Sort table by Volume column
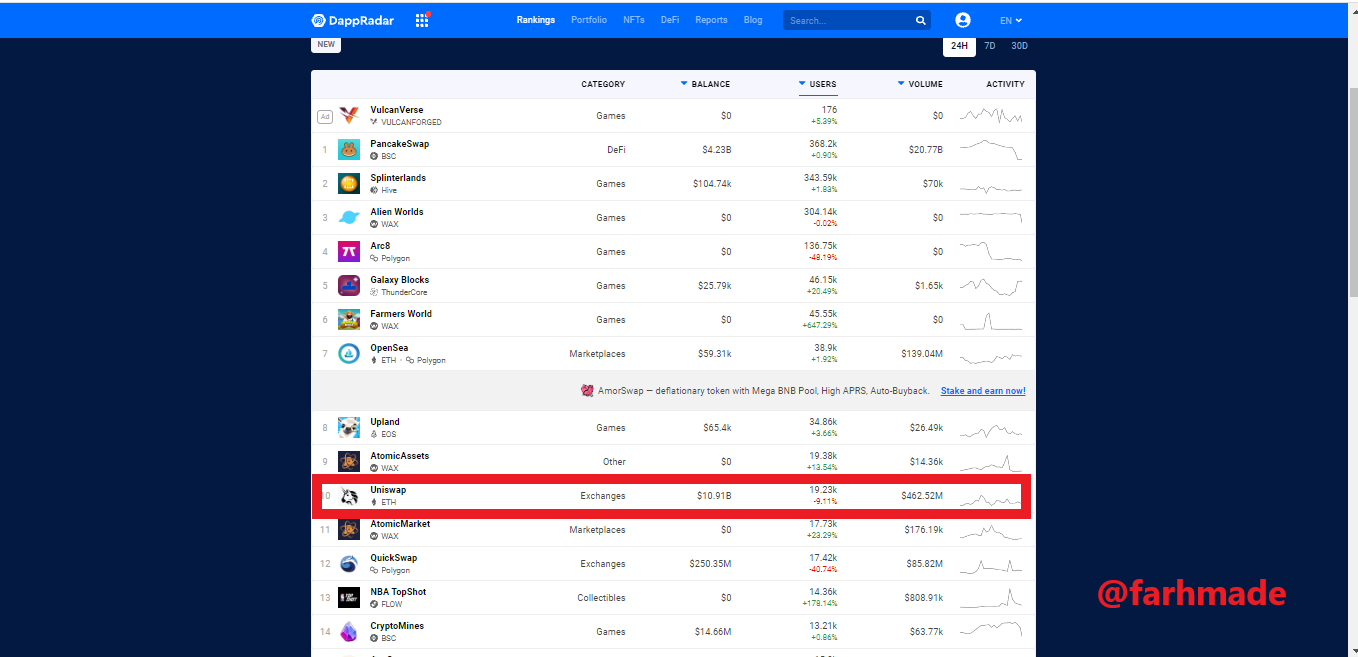 tap(920, 84)
